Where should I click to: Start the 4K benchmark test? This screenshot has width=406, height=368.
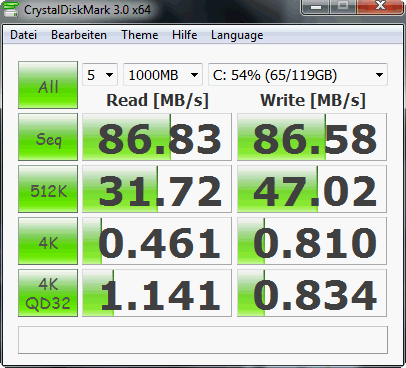point(48,241)
